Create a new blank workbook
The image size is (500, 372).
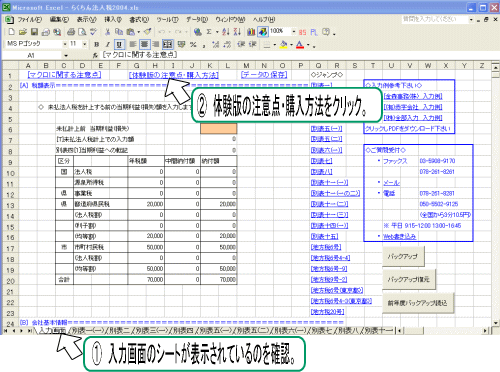tap(11, 32)
